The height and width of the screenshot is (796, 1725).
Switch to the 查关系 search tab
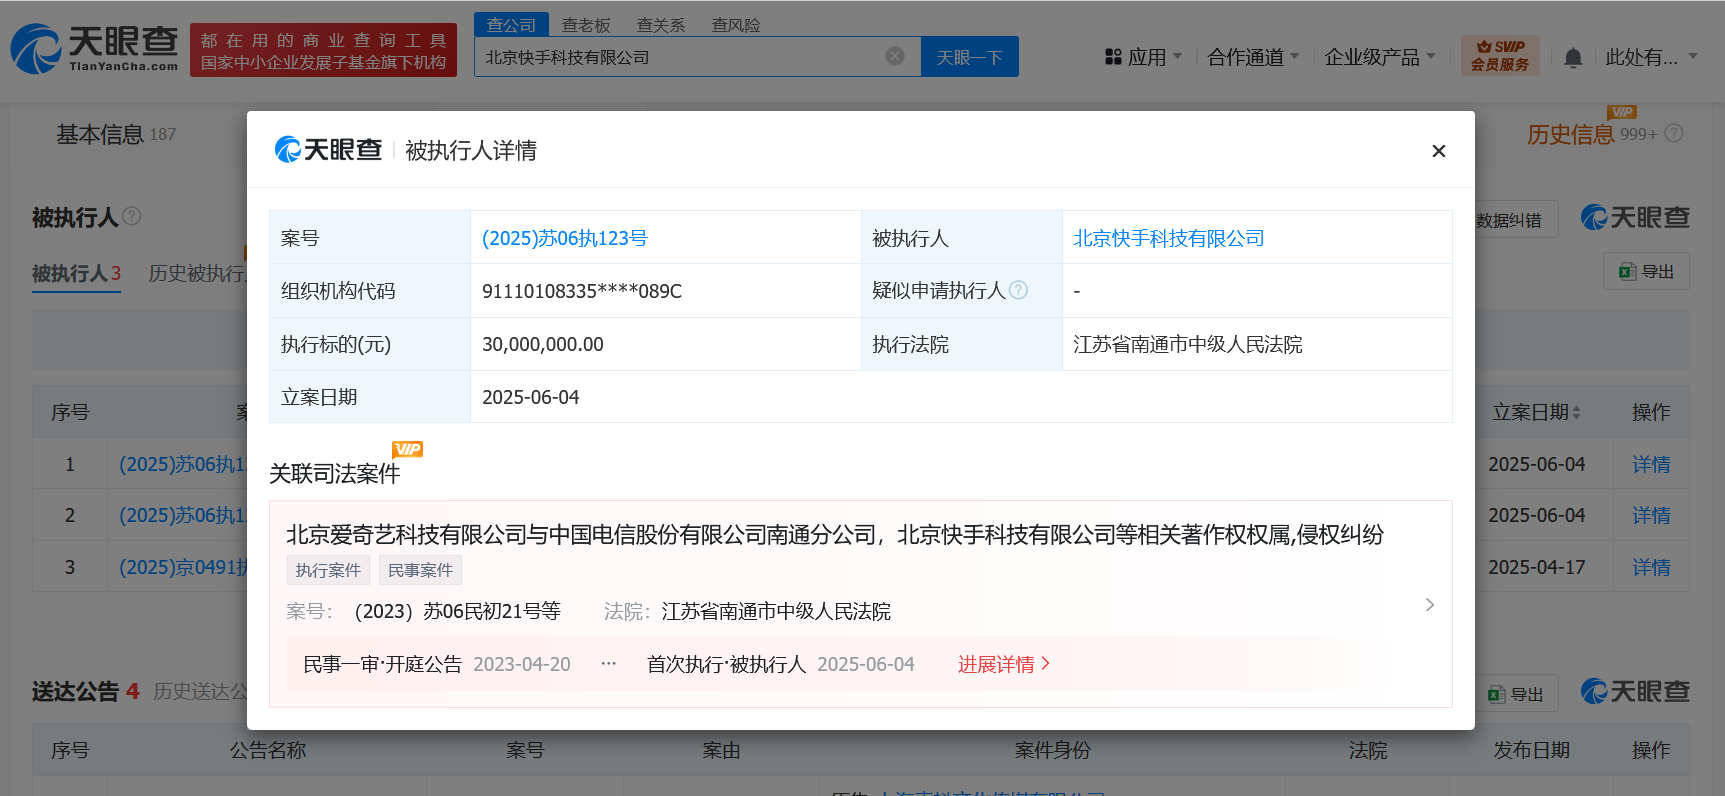click(x=661, y=25)
